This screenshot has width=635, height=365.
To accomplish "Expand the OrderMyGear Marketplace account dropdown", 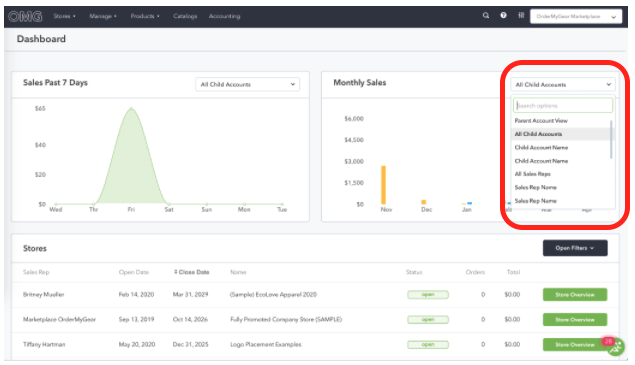I will (576, 17).
